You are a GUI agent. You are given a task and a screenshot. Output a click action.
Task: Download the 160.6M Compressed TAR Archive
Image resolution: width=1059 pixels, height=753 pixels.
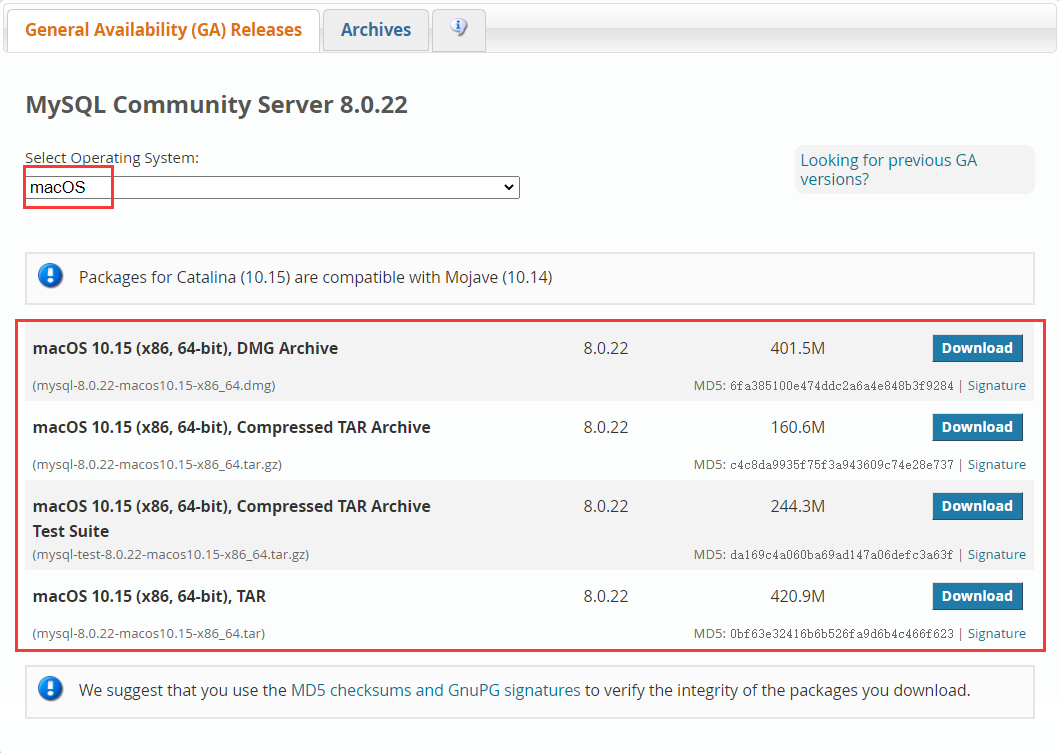tap(977, 427)
